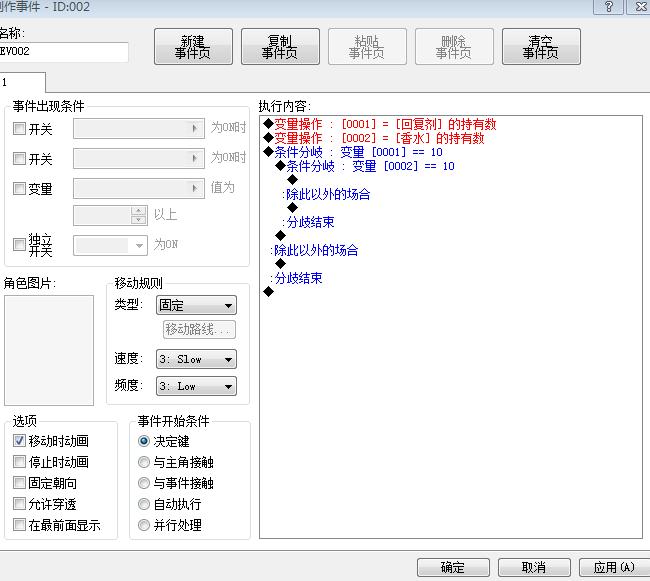
Task: Click the 名称 field containing EV002
Action: (63, 52)
